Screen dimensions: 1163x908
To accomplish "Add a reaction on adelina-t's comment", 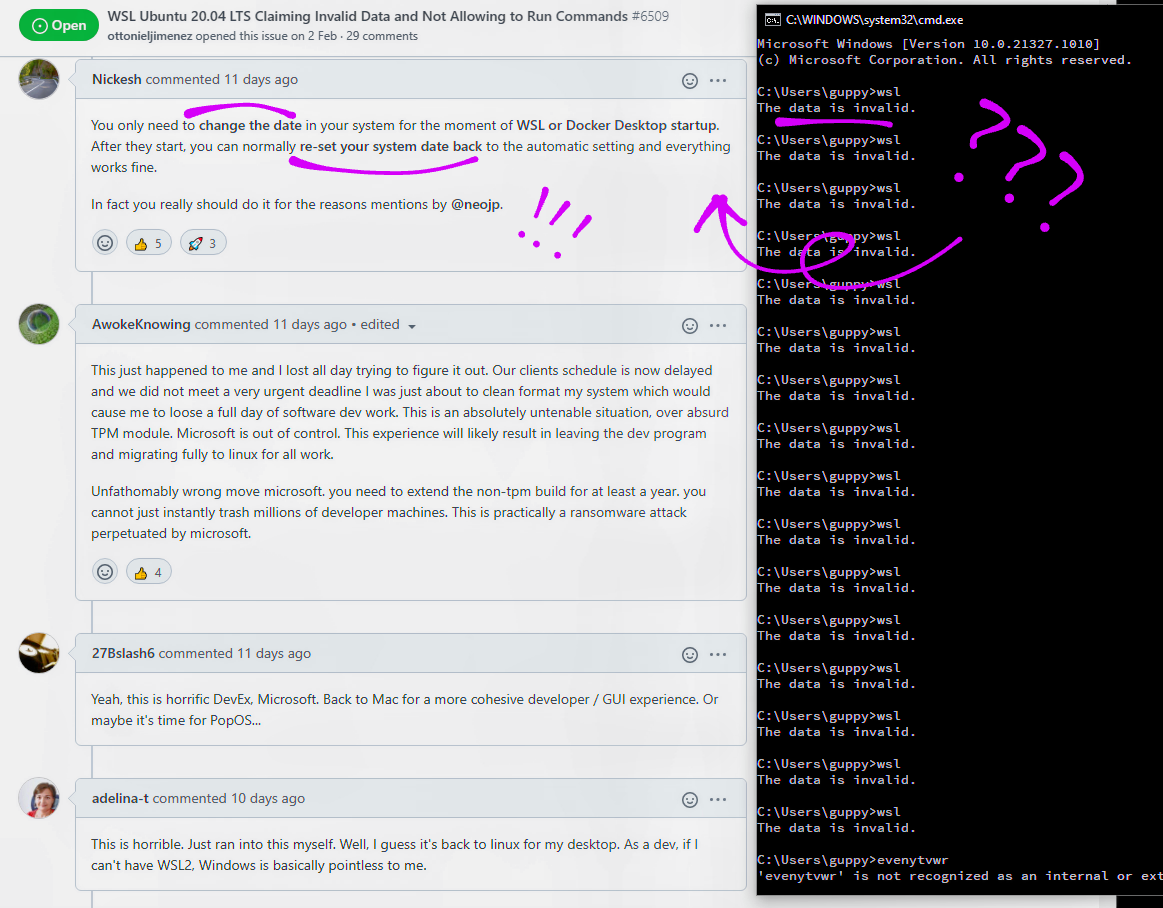I will tap(689, 799).
